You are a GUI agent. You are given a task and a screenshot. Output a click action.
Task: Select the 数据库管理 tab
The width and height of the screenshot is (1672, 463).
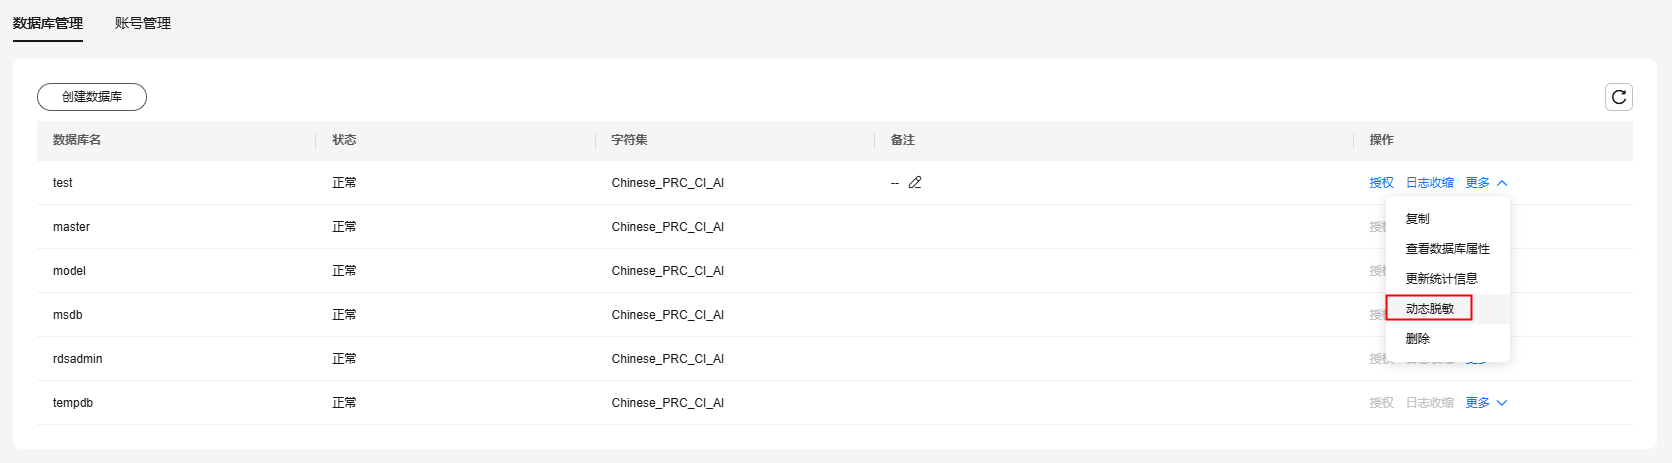48,23
